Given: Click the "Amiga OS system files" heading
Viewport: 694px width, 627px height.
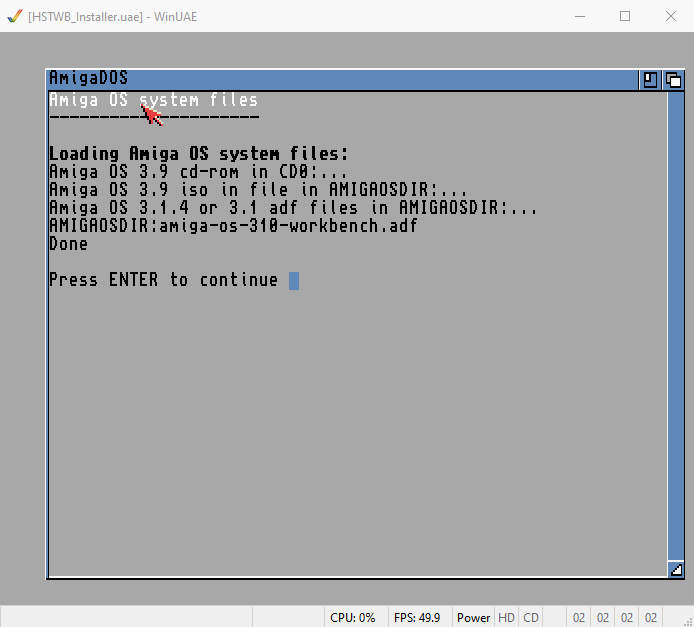Looking at the screenshot, I should [153, 100].
